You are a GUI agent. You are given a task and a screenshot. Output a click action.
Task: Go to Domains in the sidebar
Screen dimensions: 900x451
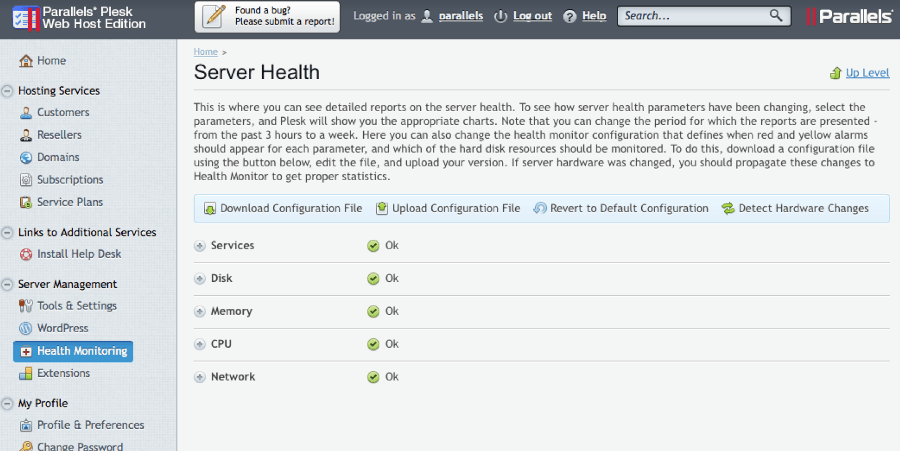click(x=58, y=157)
